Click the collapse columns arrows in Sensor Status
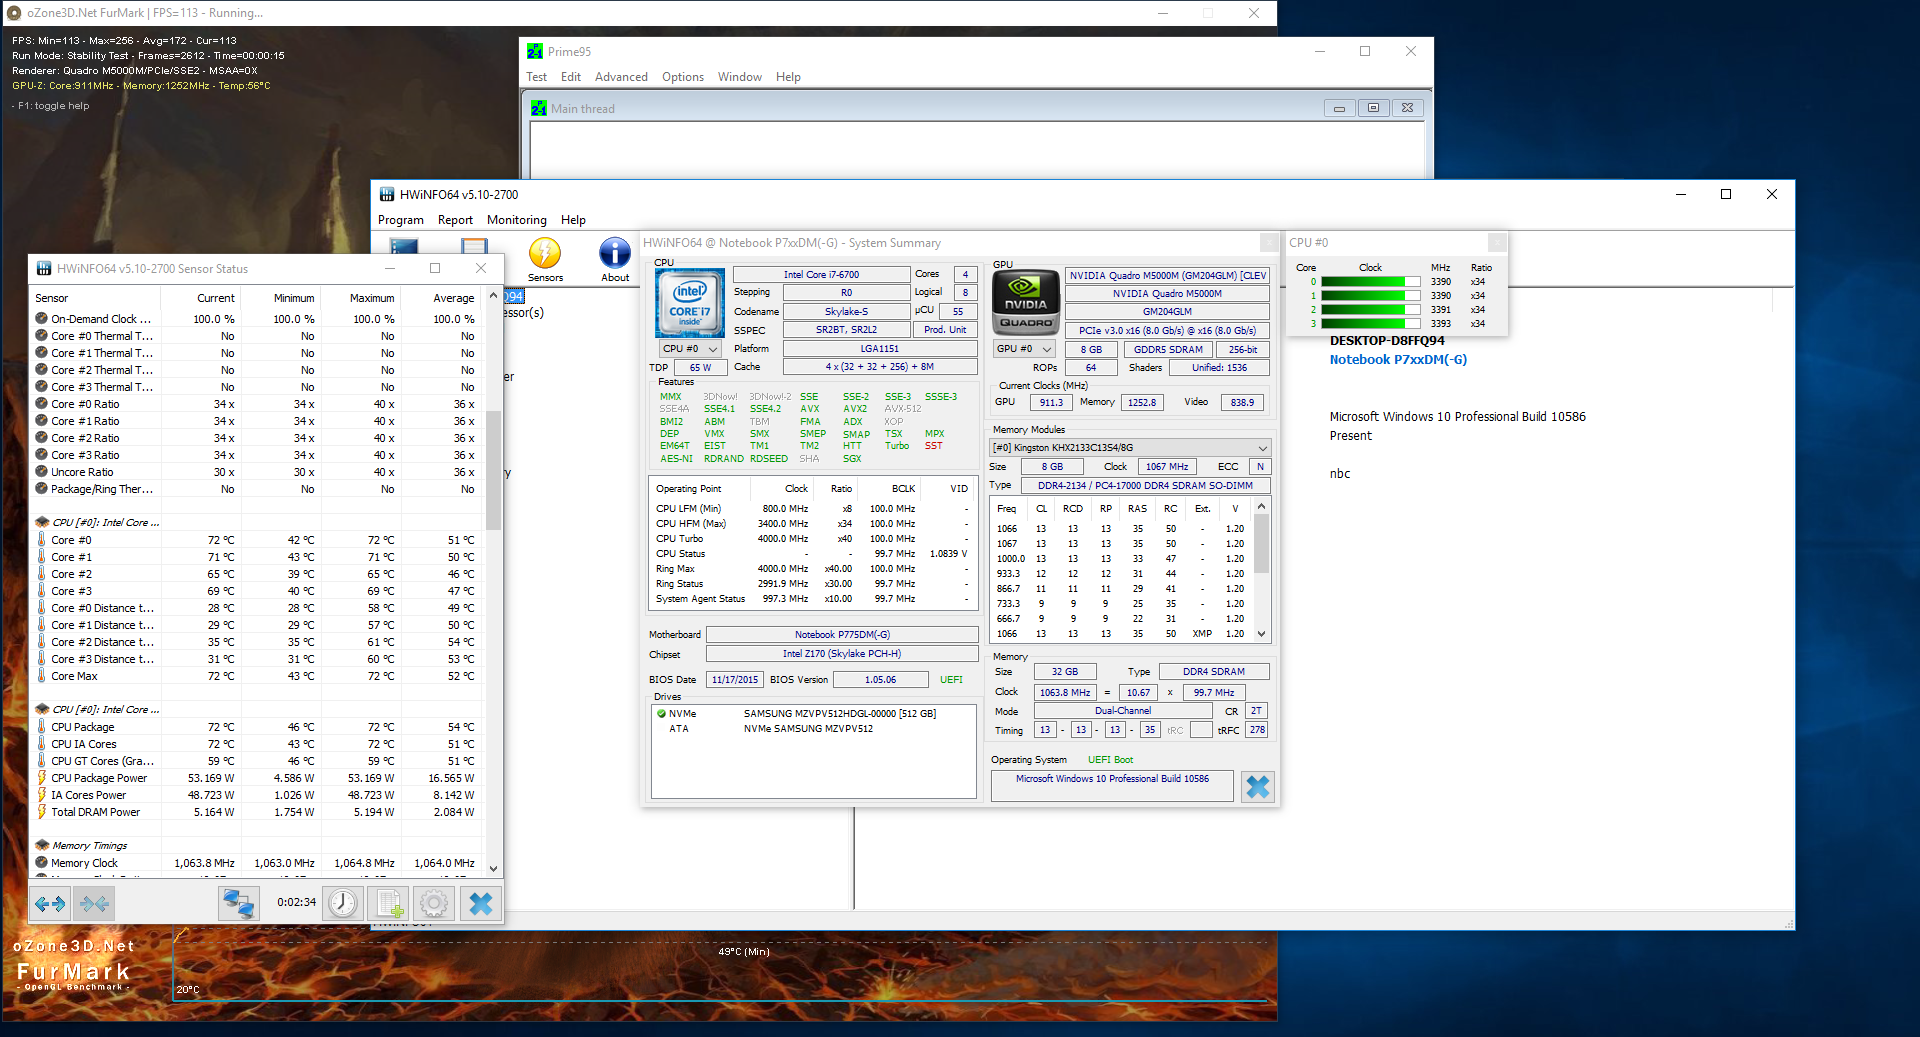1920x1037 pixels. (95, 904)
